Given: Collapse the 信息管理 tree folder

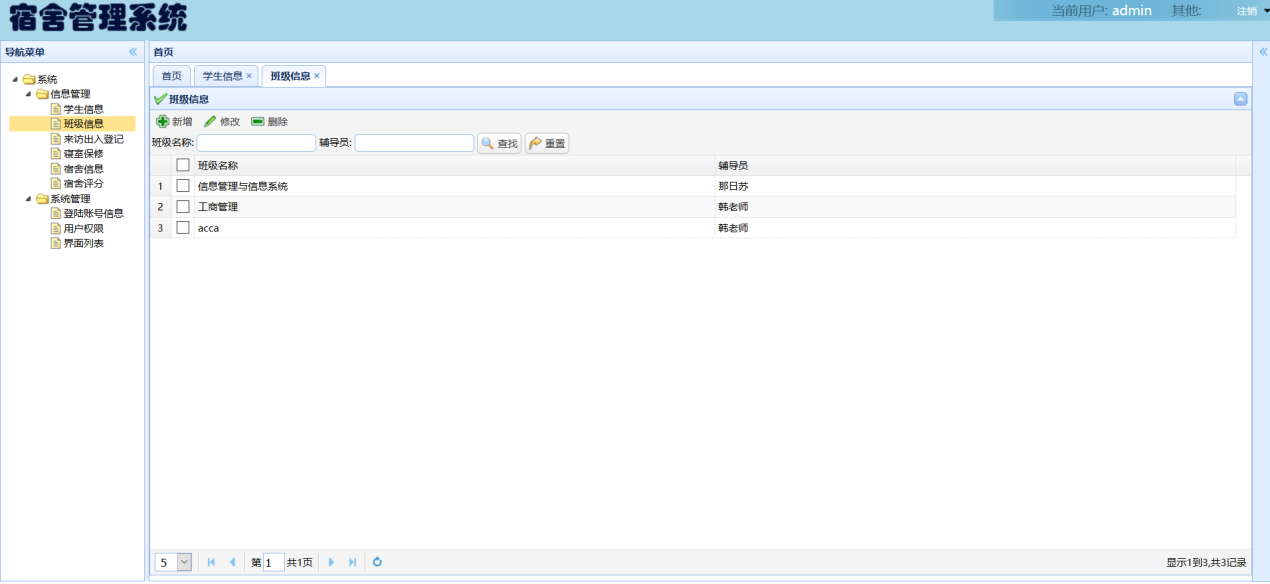Looking at the screenshot, I should pyautogui.click(x=29, y=94).
